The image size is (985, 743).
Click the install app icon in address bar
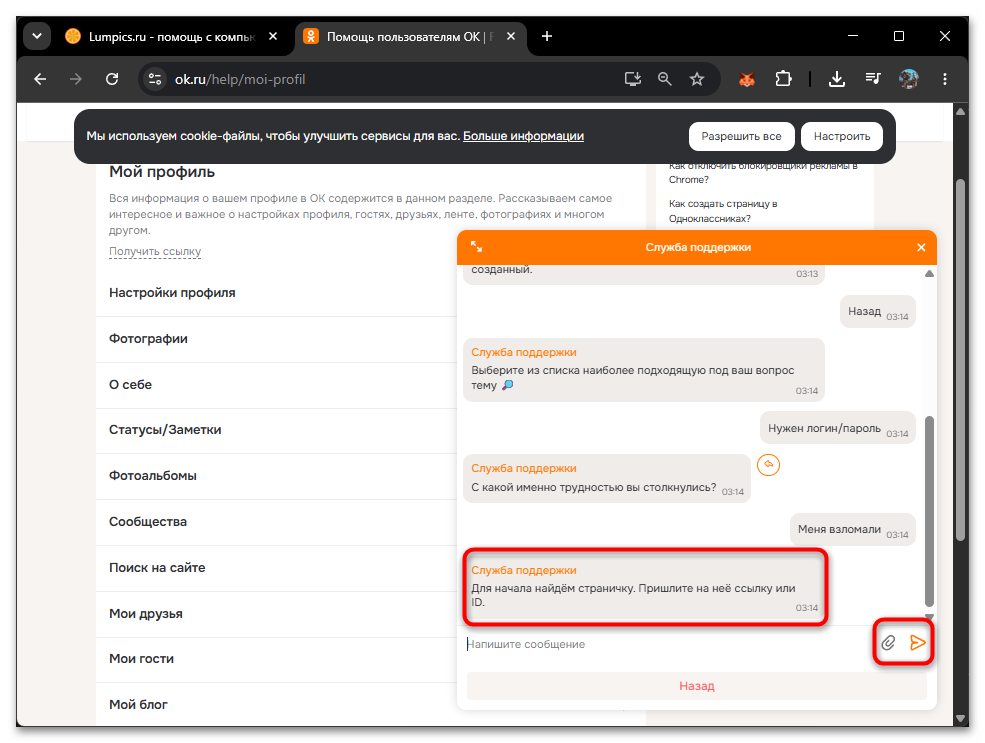(633, 79)
